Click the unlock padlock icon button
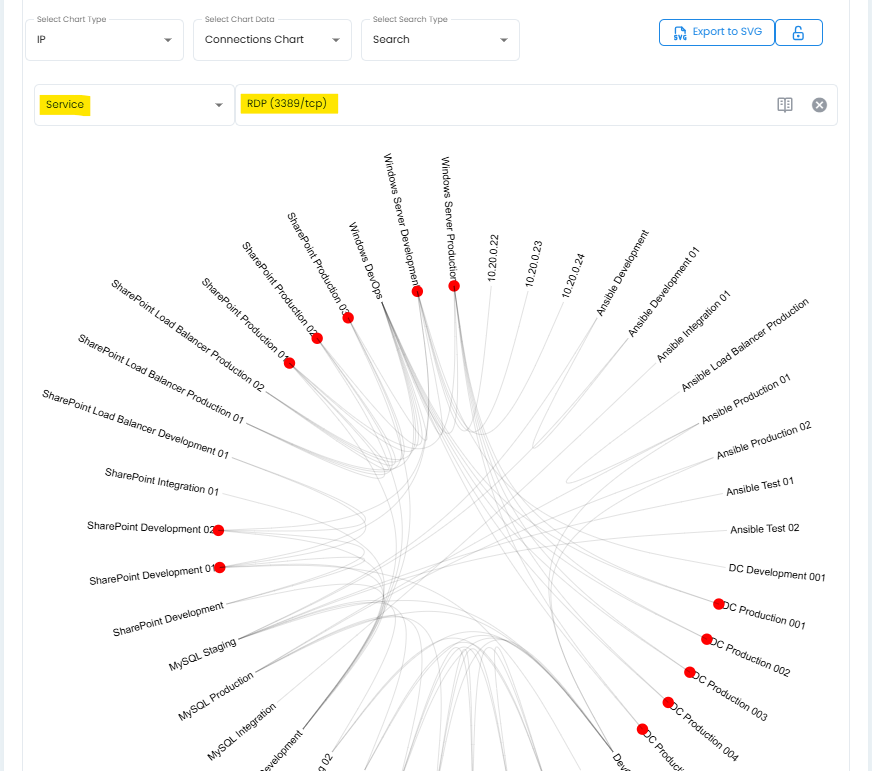Viewport: 872px width, 771px height. pos(798,32)
